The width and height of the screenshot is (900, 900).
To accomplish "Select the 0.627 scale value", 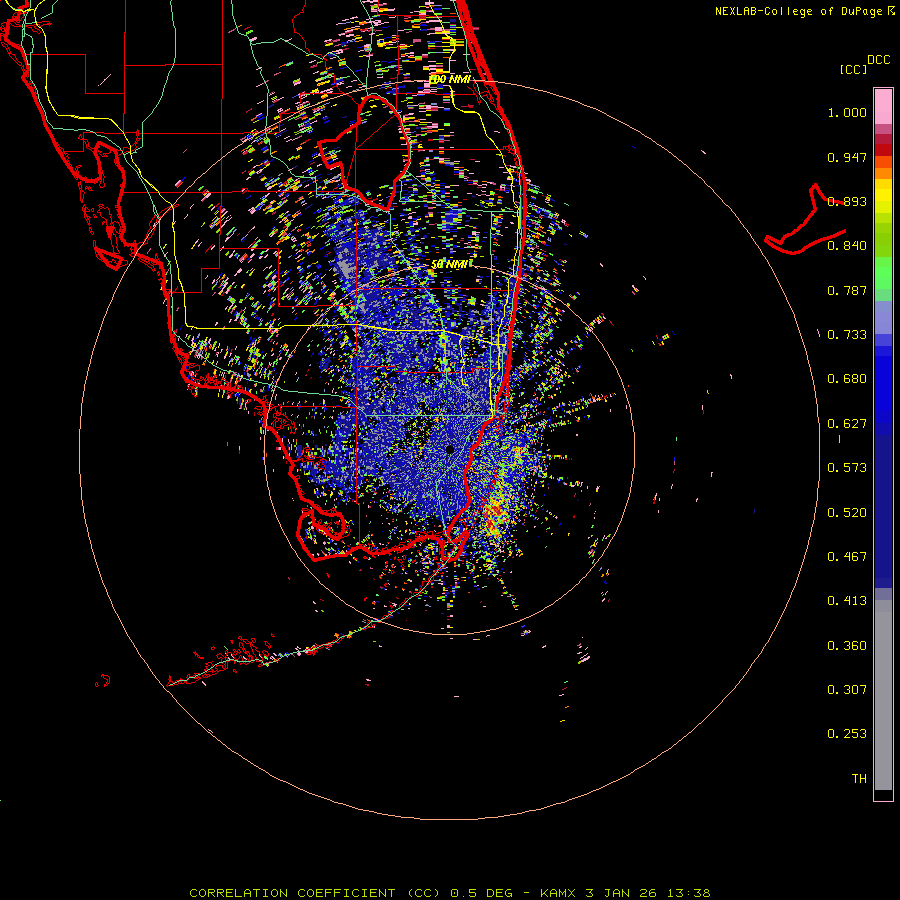I will 847,424.
